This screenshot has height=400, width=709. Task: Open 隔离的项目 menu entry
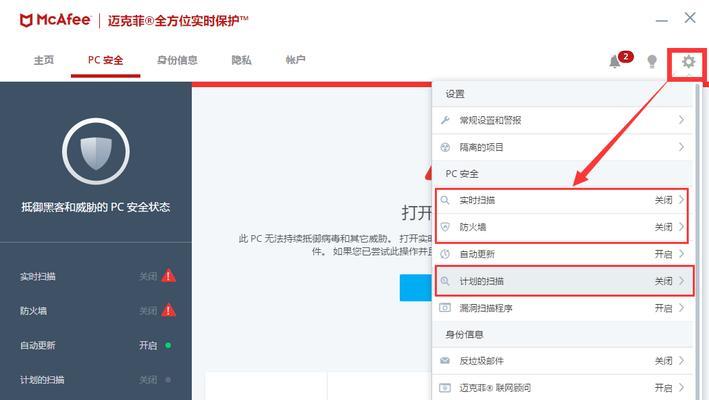562,147
